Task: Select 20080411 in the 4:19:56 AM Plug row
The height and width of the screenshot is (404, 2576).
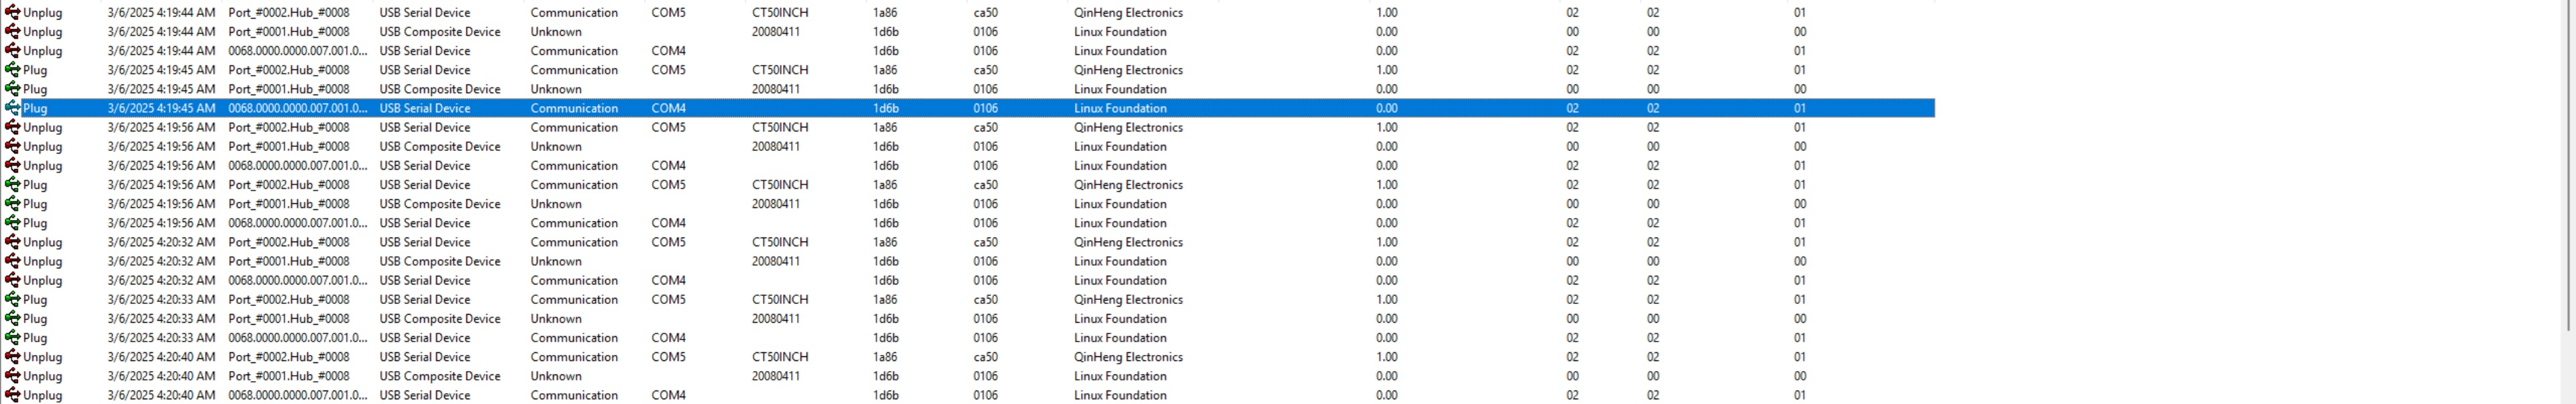Action: [776, 204]
